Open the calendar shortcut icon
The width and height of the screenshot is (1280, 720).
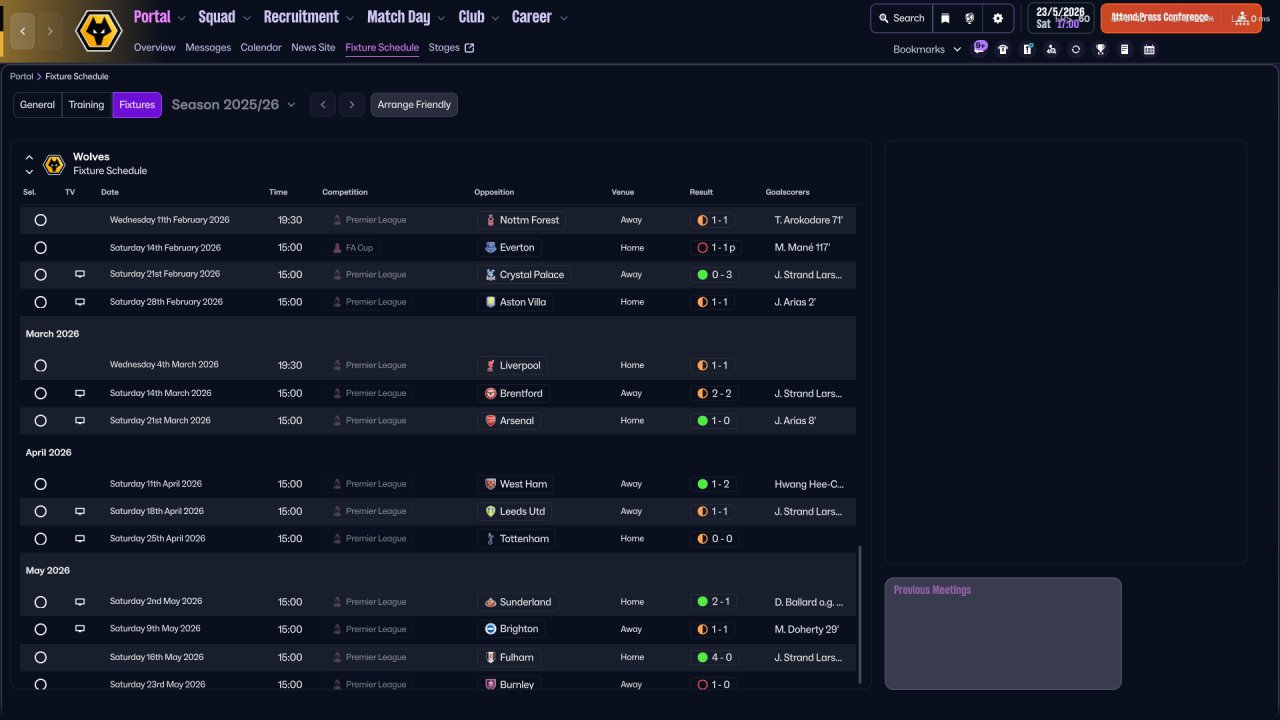(x=1149, y=49)
